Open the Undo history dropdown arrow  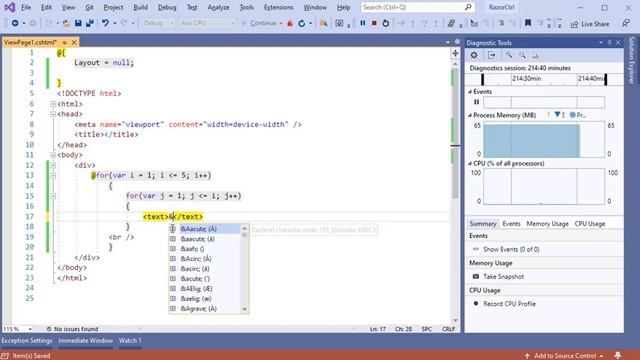(x=114, y=23)
